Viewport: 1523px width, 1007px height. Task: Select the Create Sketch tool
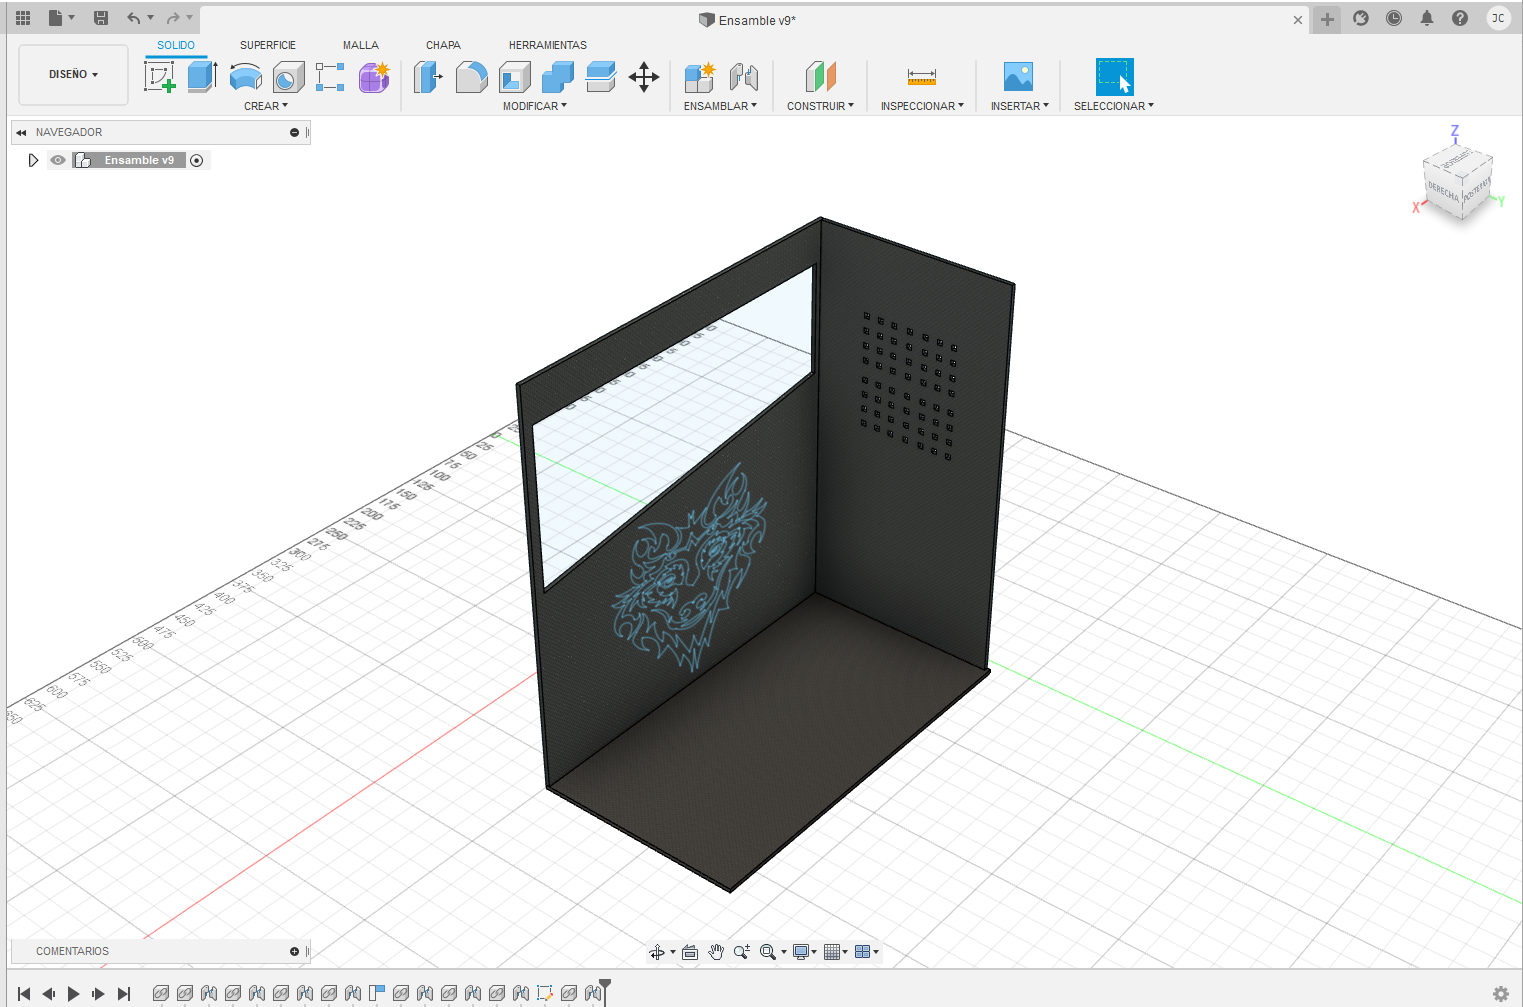160,77
